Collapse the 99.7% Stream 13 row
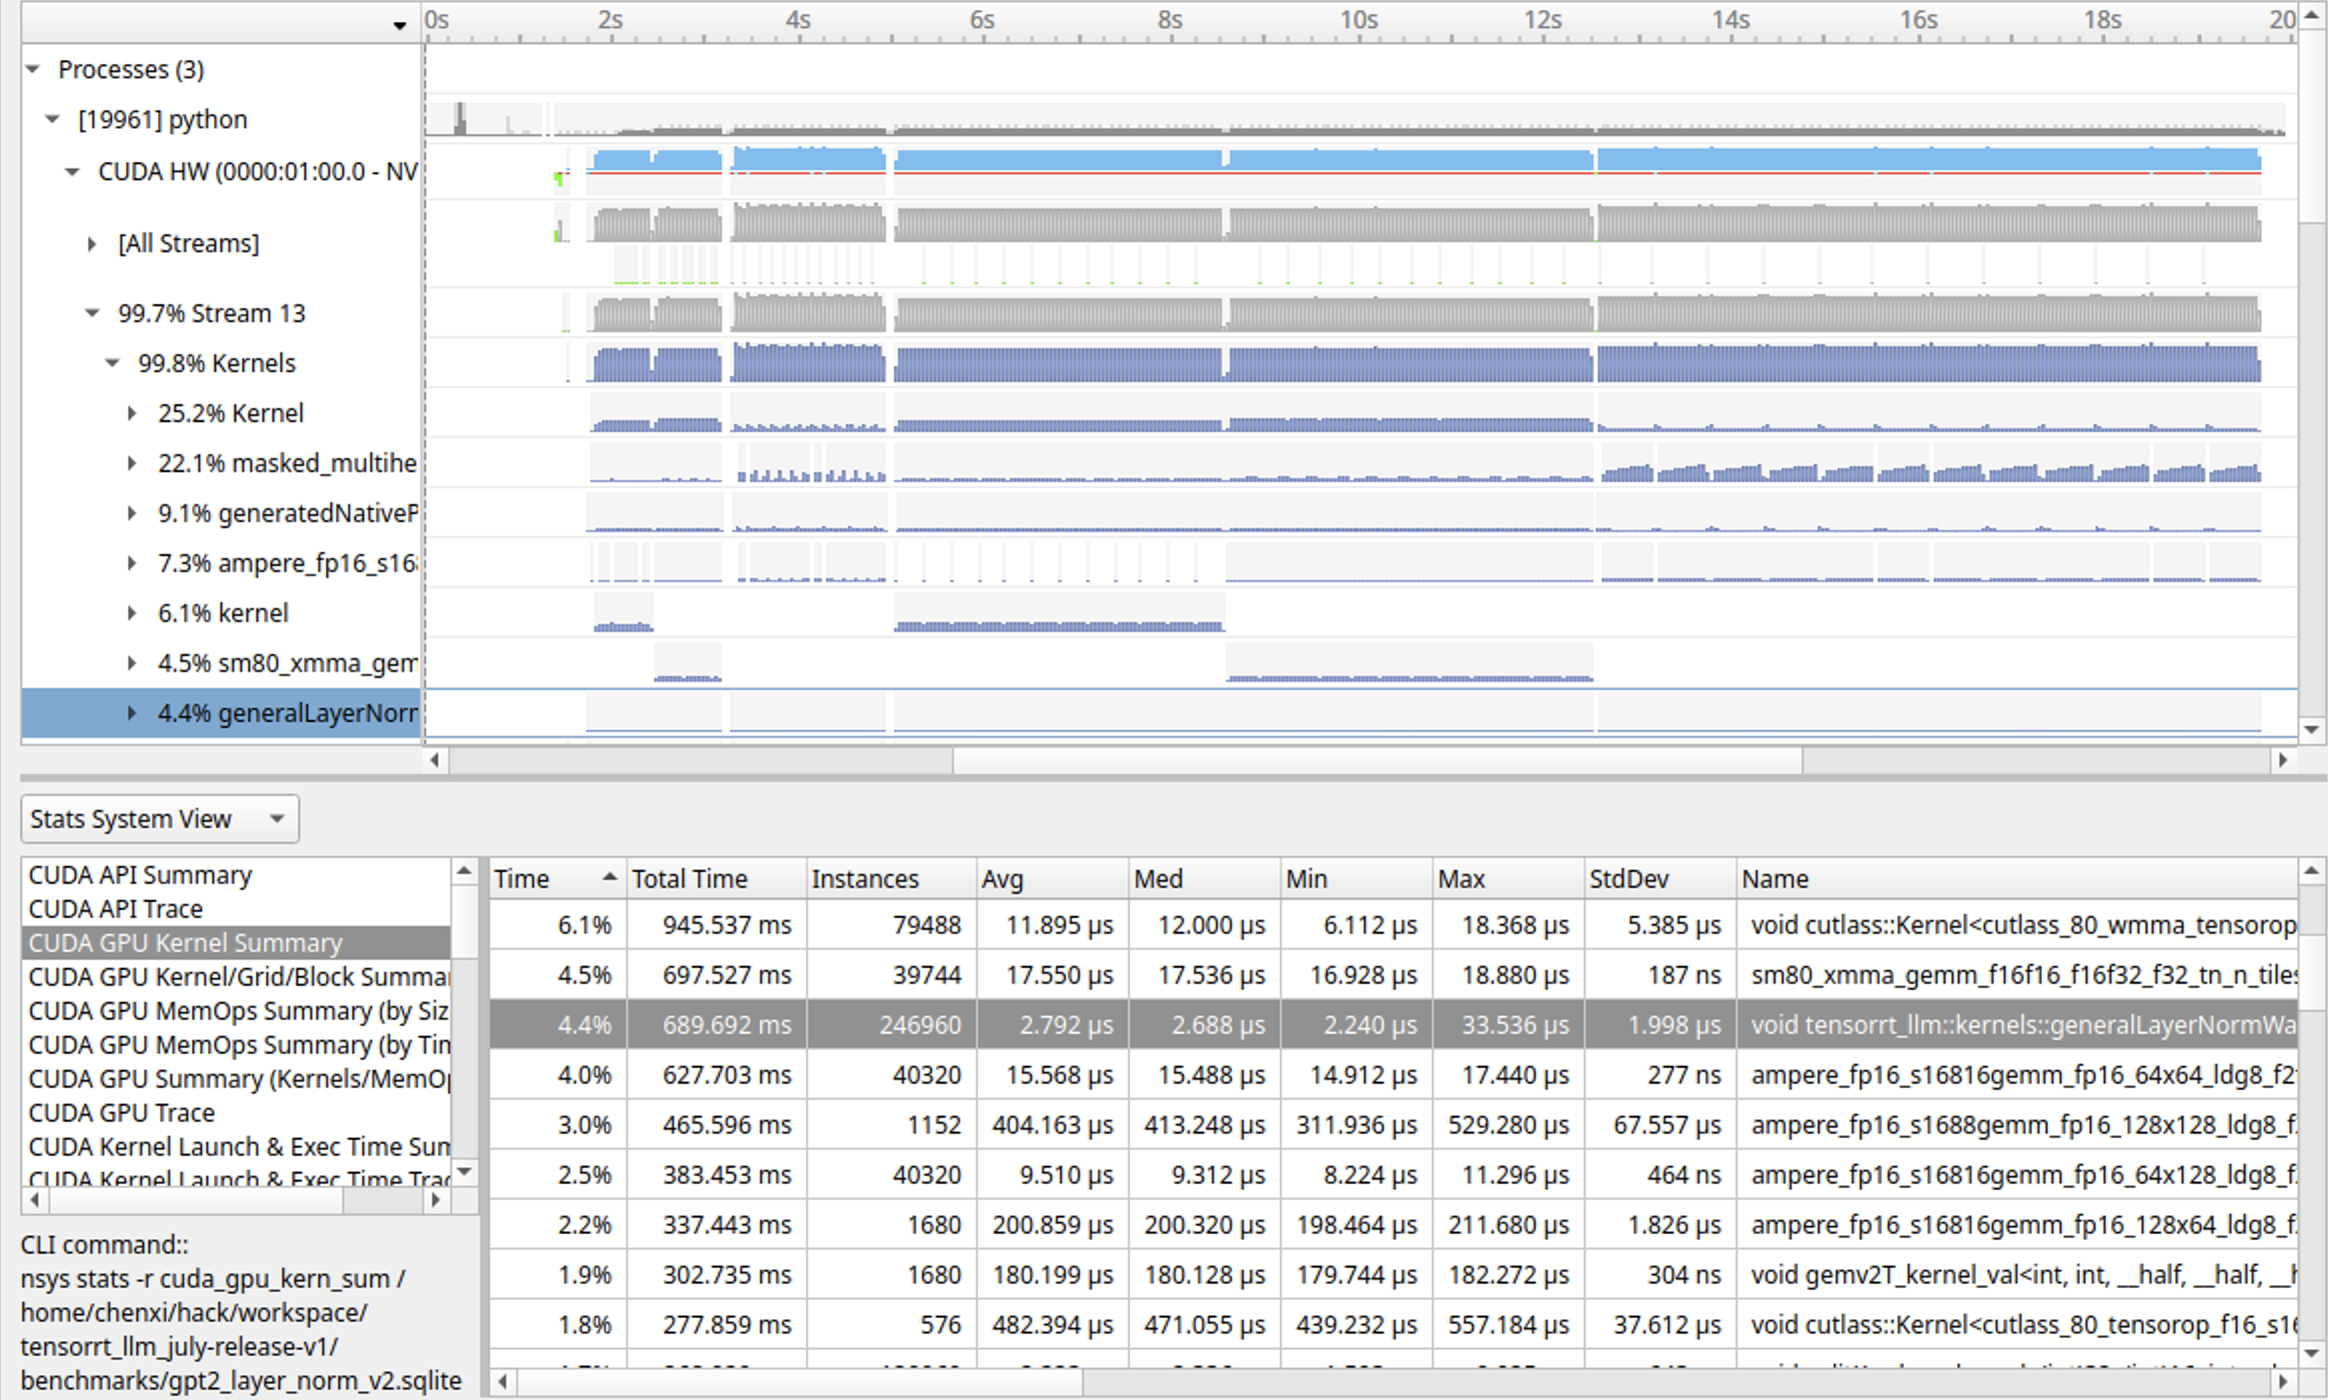2328x1400 pixels. 92,314
